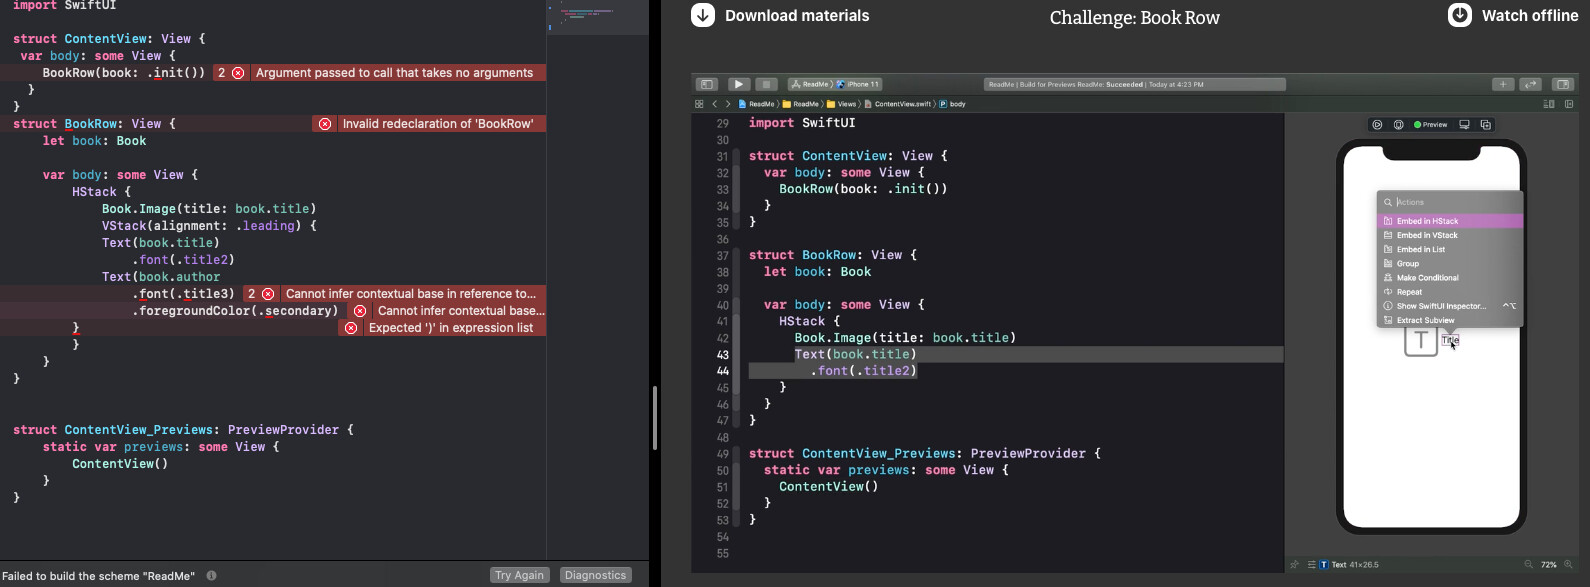This screenshot has width=1590, height=587.
Task: Open the Views folder breadcrumb
Action: click(842, 104)
